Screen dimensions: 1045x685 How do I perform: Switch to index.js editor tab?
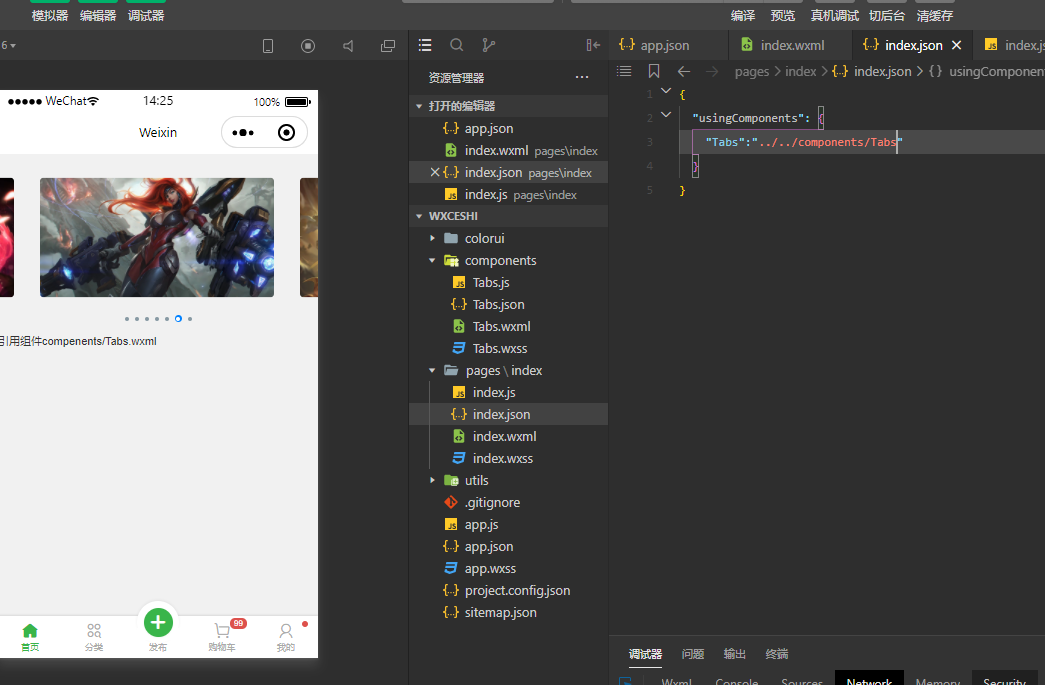[1012, 45]
